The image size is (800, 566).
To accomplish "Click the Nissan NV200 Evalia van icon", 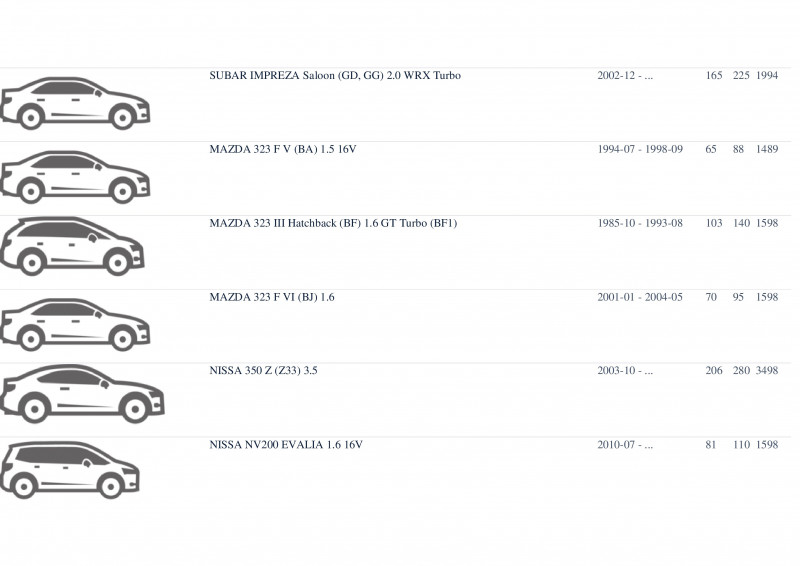I will 70,470.
